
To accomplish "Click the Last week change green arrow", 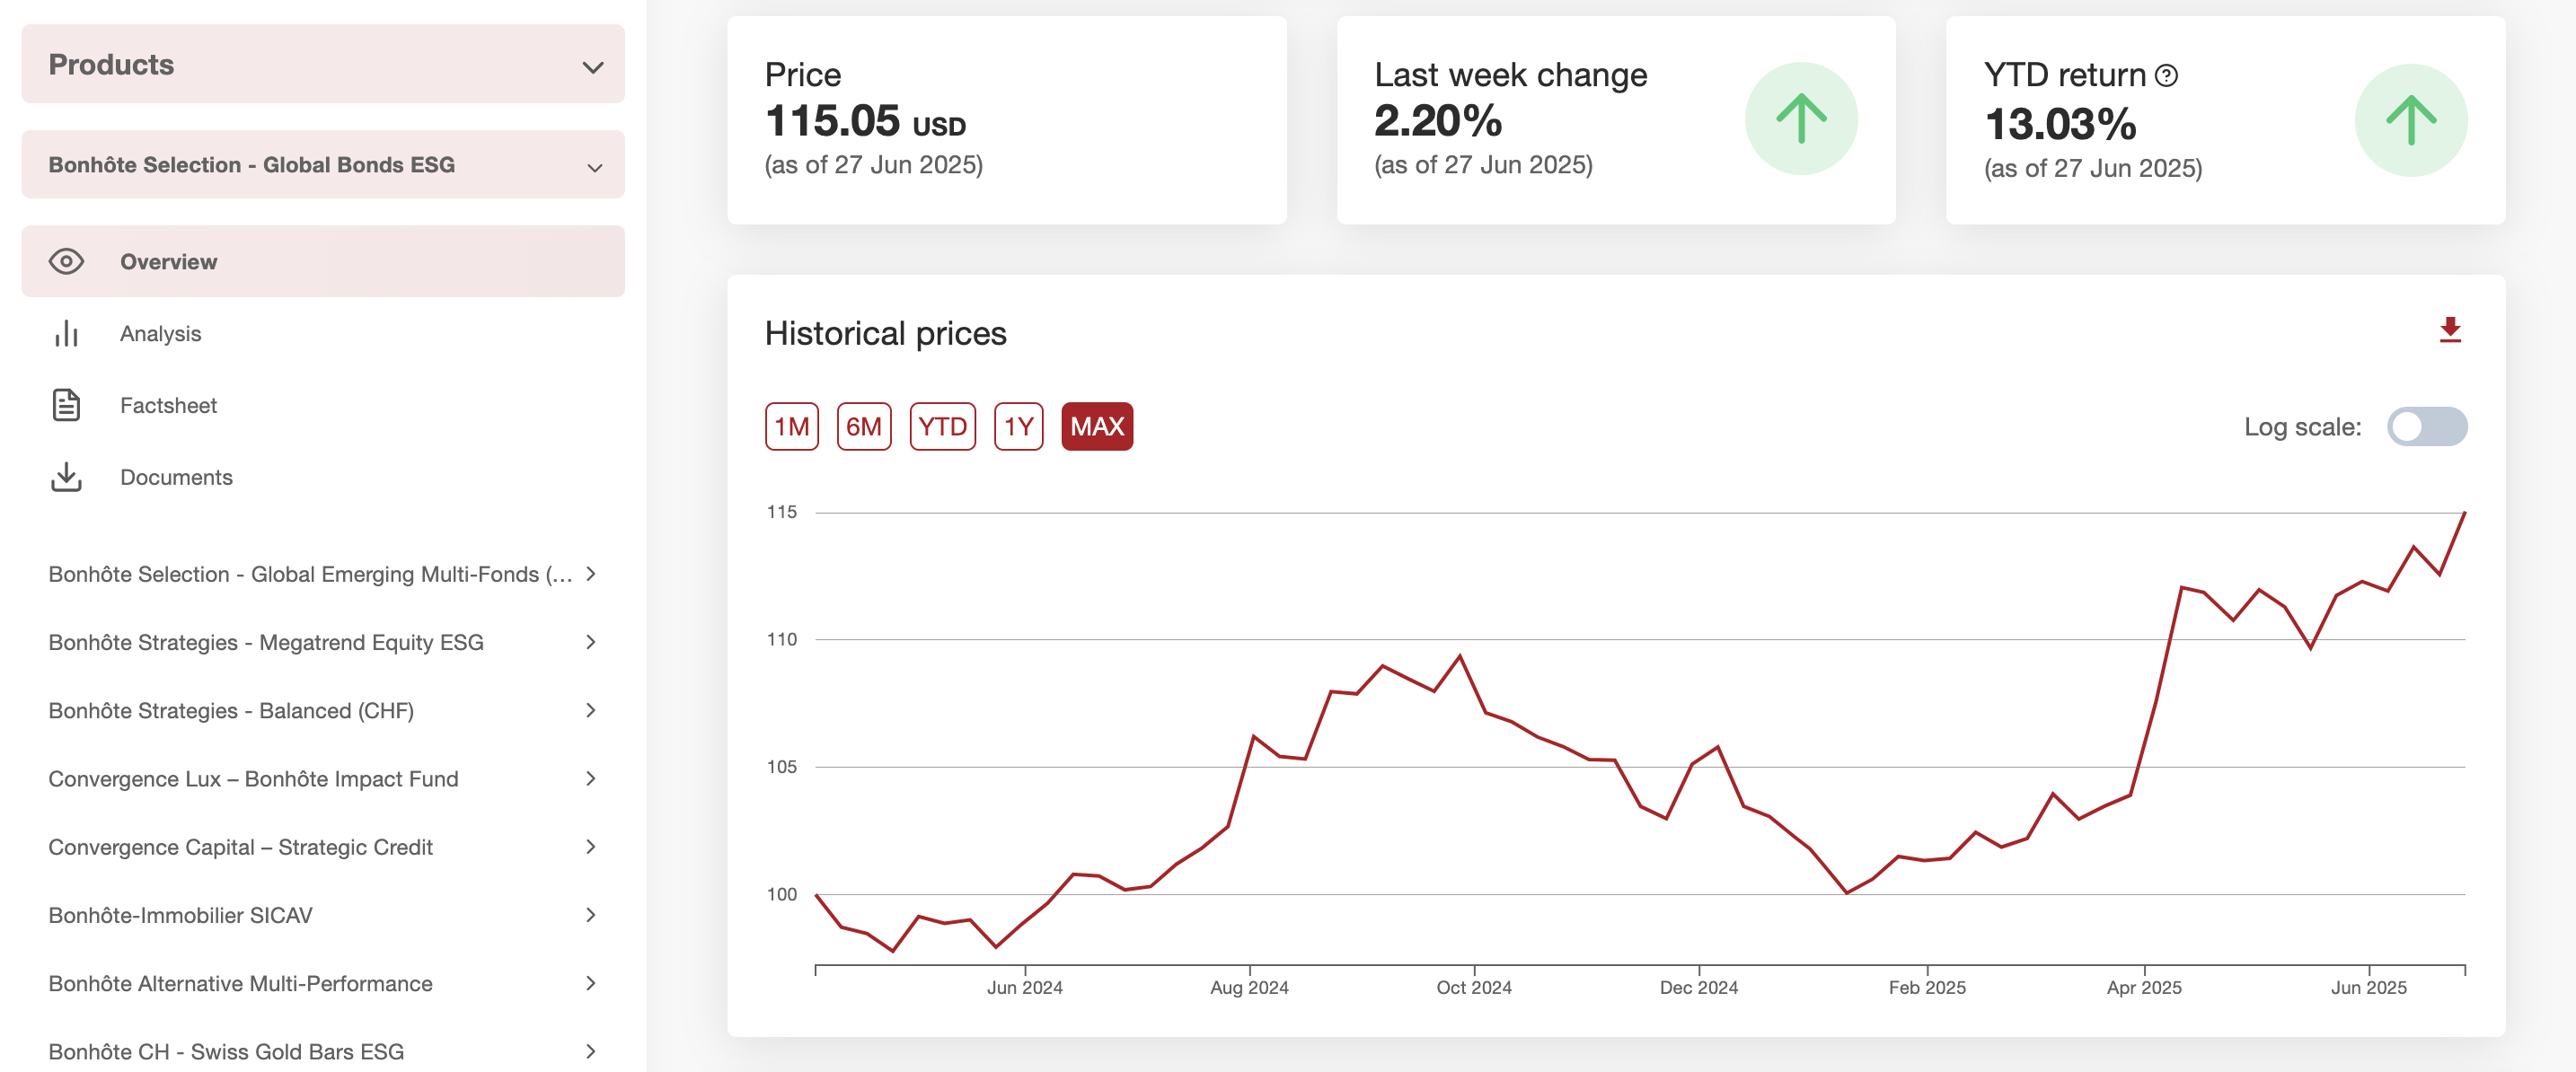I will tap(1801, 119).
